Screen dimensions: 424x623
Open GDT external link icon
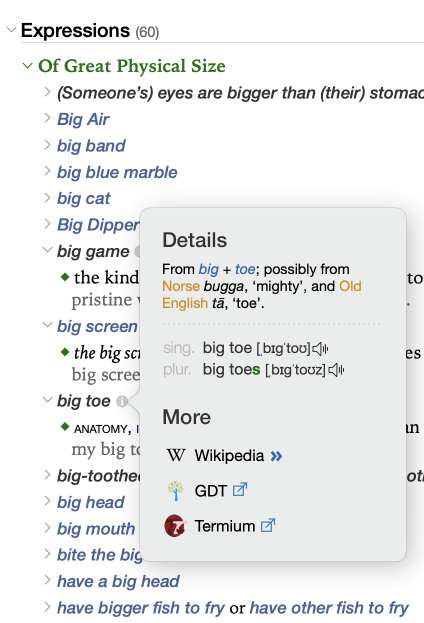[240, 490]
